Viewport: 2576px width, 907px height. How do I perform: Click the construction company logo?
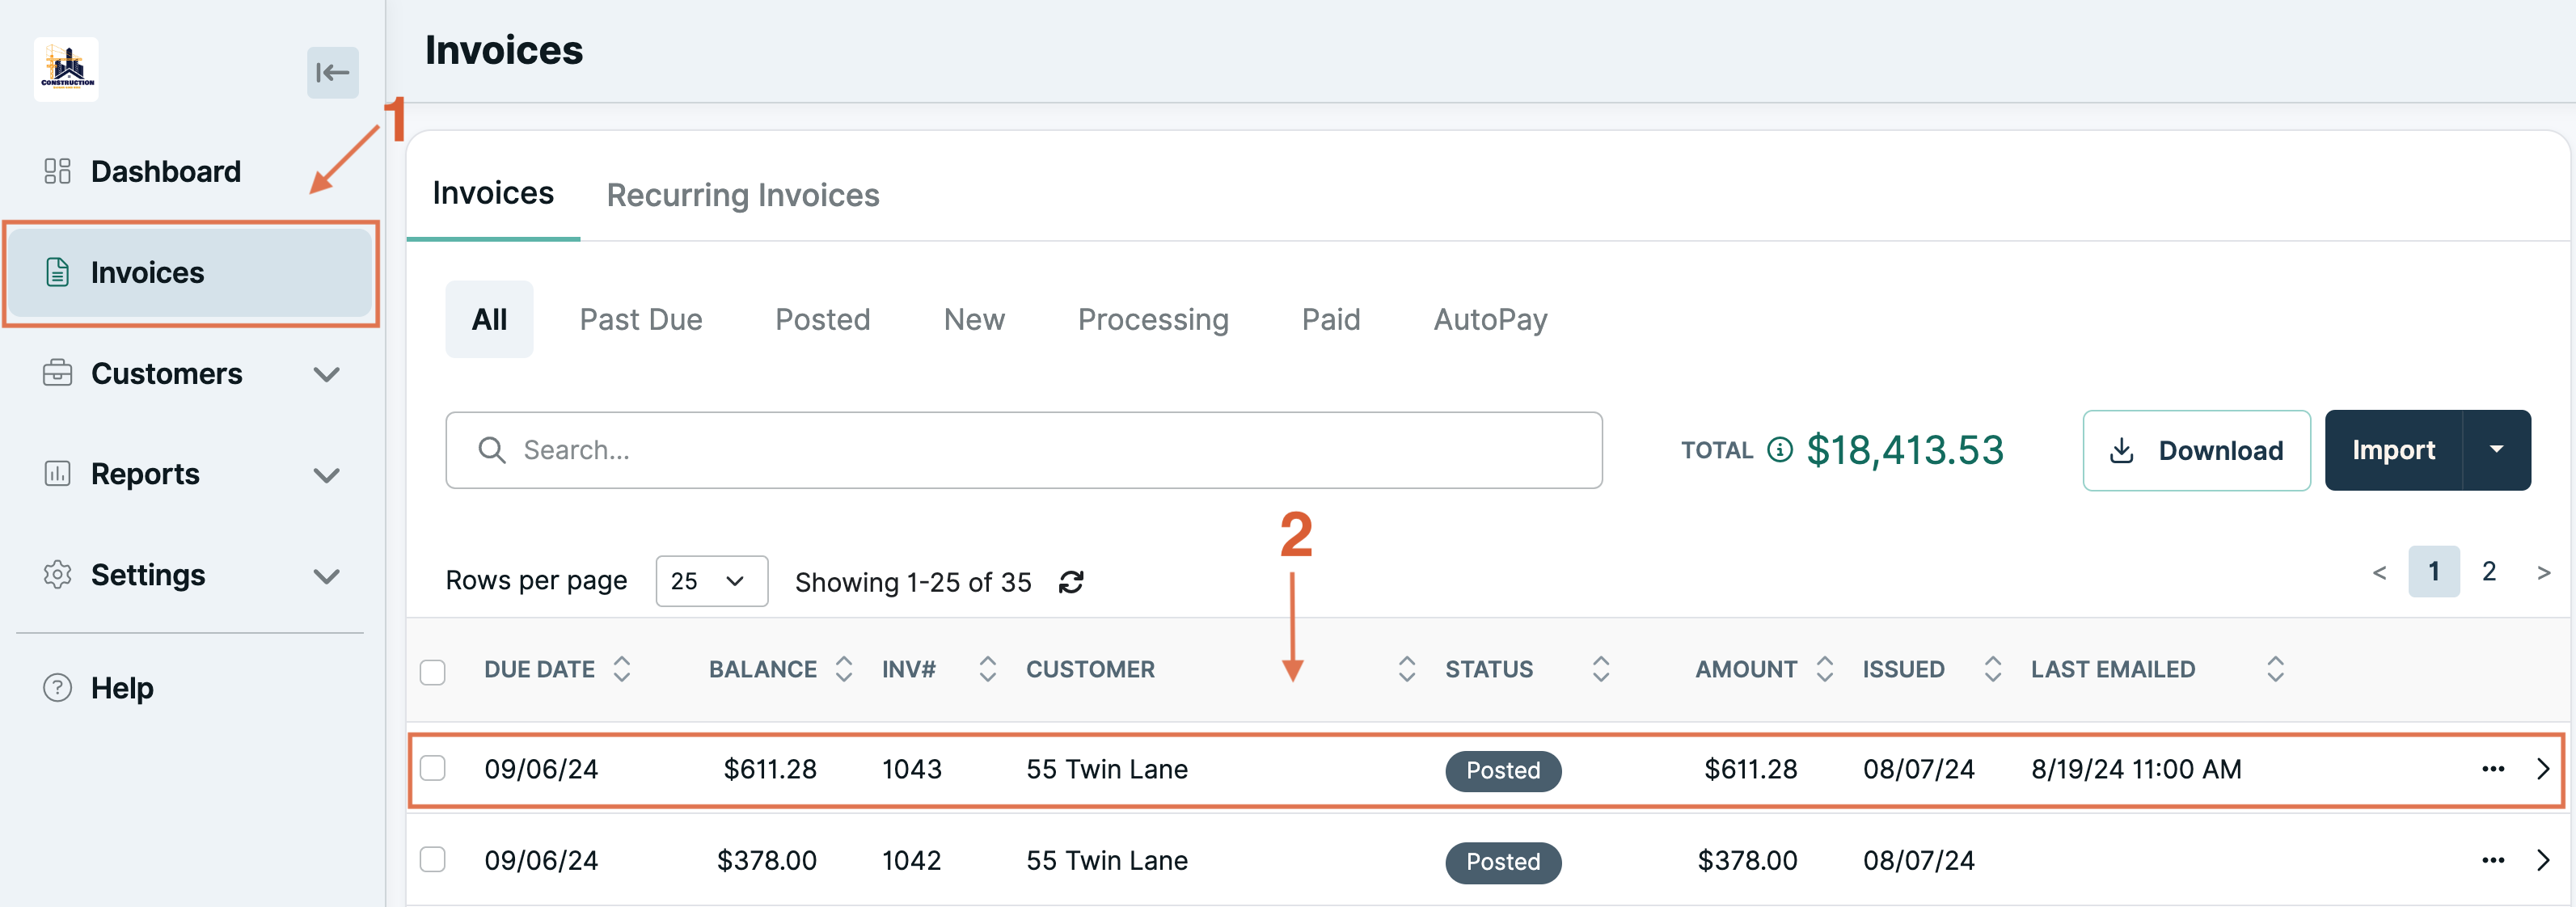point(66,69)
